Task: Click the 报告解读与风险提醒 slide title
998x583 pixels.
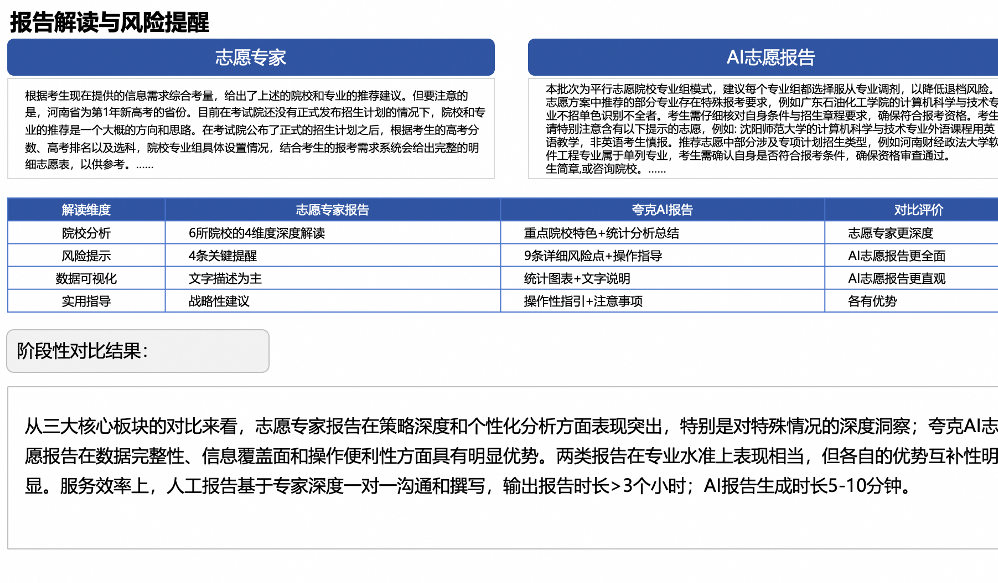Action: (x=109, y=21)
